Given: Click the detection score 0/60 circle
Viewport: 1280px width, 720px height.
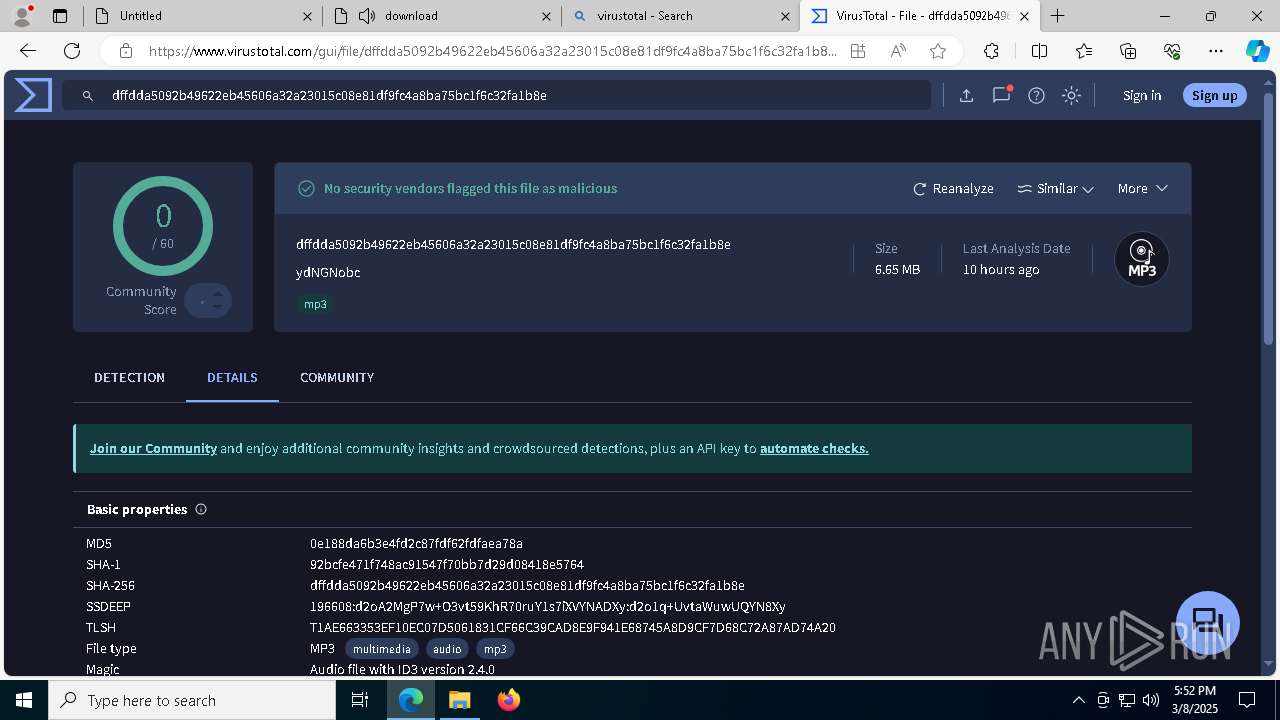Looking at the screenshot, I should [x=163, y=226].
